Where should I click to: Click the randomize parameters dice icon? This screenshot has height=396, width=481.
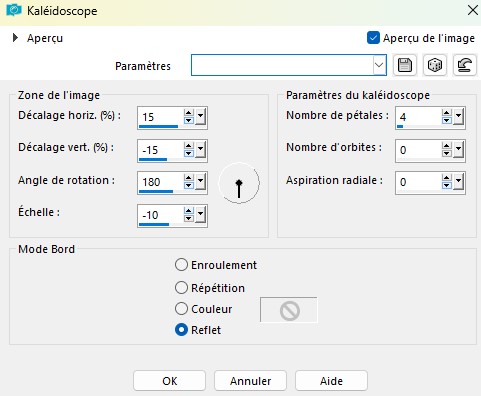pyautogui.click(x=435, y=65)
